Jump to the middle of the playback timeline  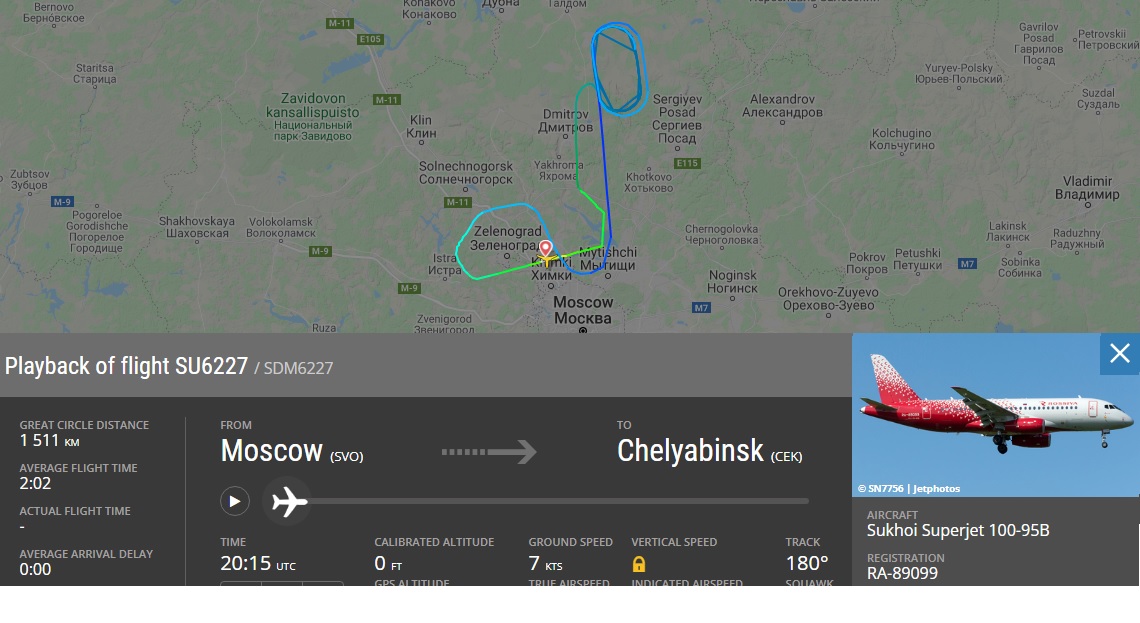(558, 501)
